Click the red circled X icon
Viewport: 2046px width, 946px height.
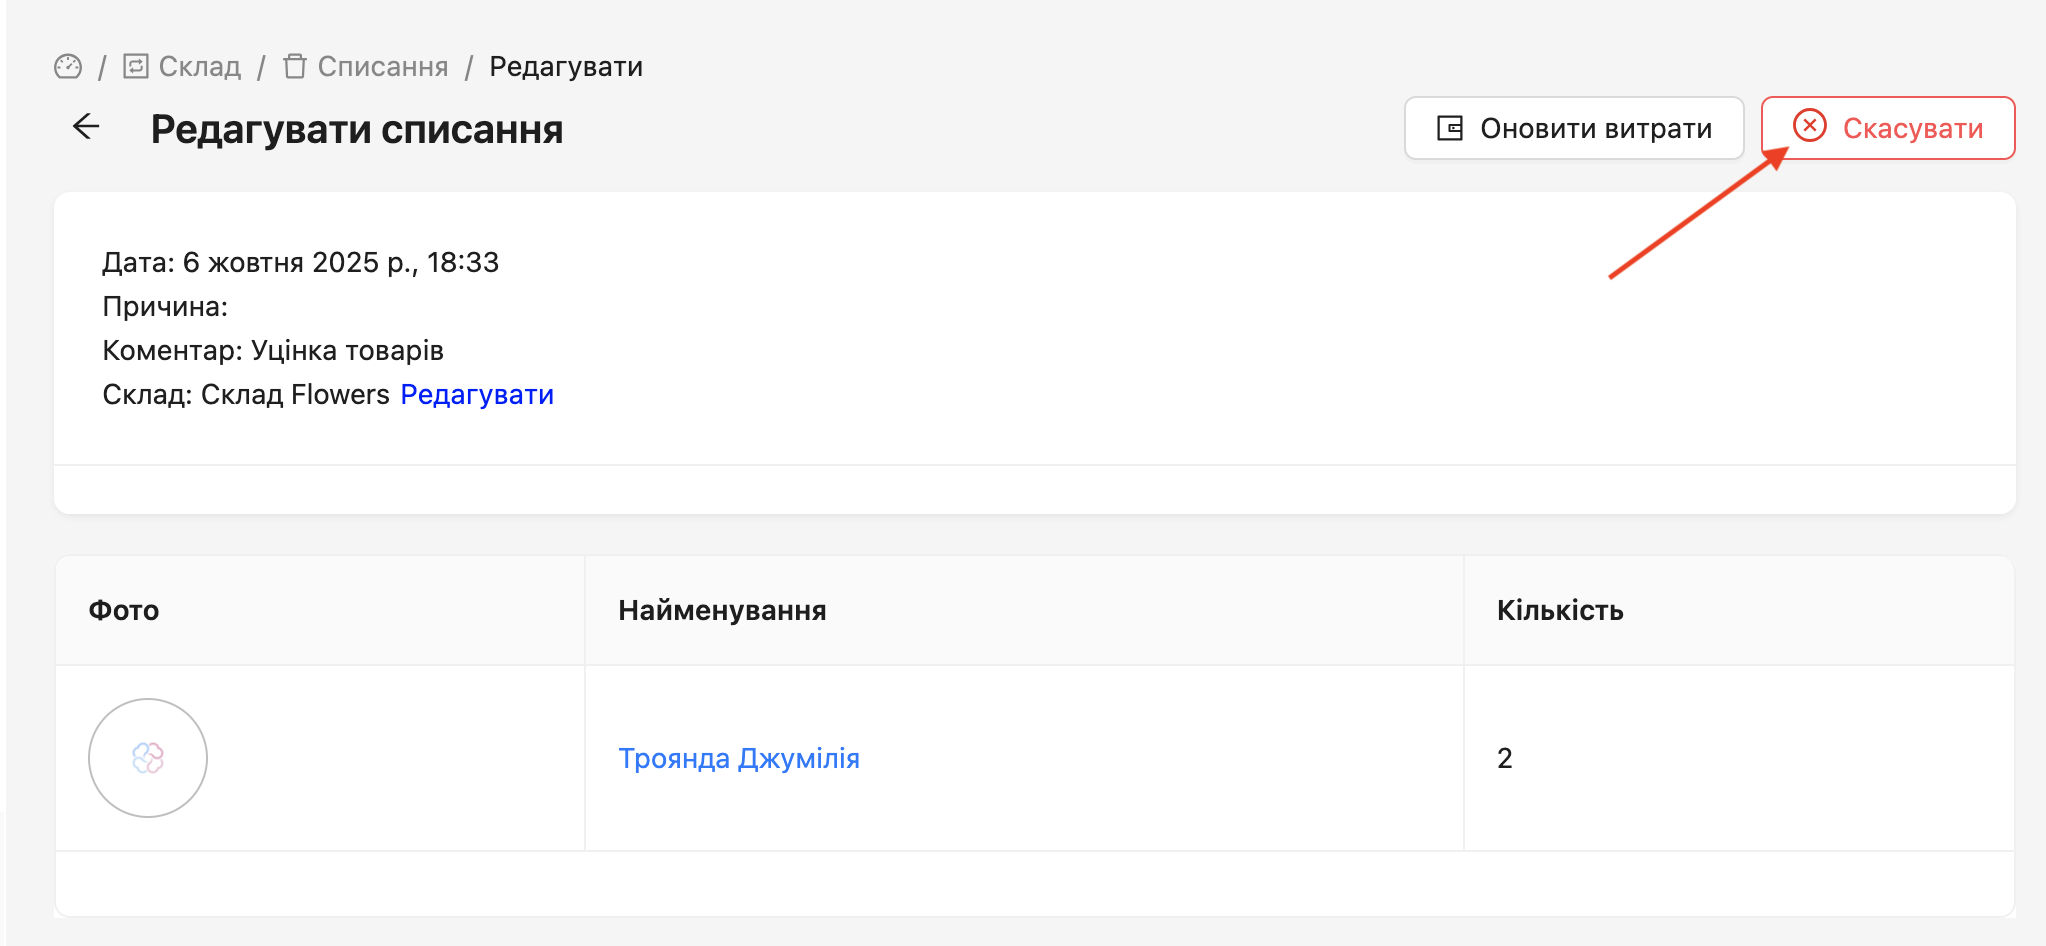pyautogui.click(x=1809, y=126)
